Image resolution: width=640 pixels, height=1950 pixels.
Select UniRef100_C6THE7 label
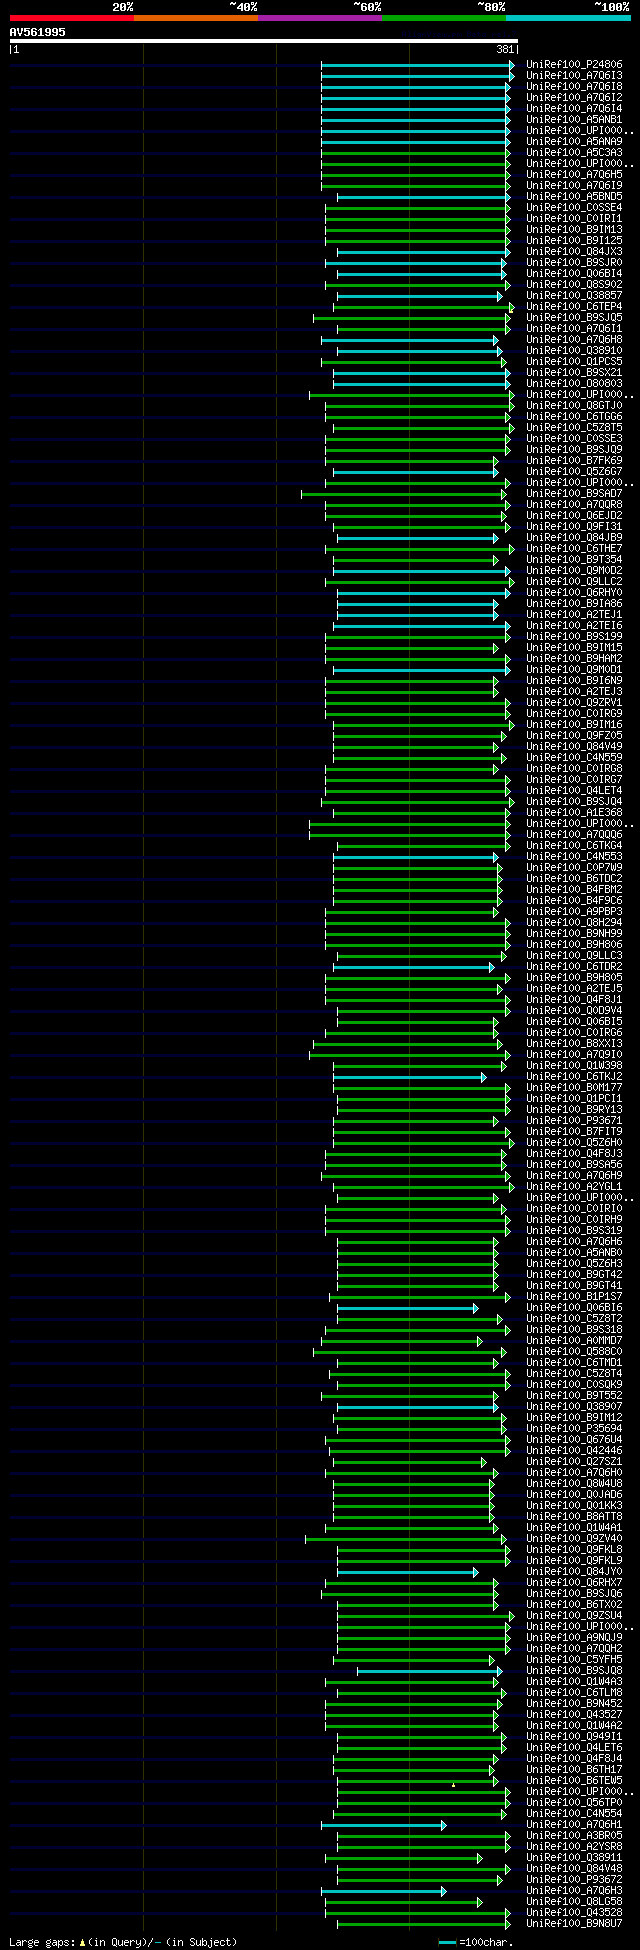[x=574, y=548]
